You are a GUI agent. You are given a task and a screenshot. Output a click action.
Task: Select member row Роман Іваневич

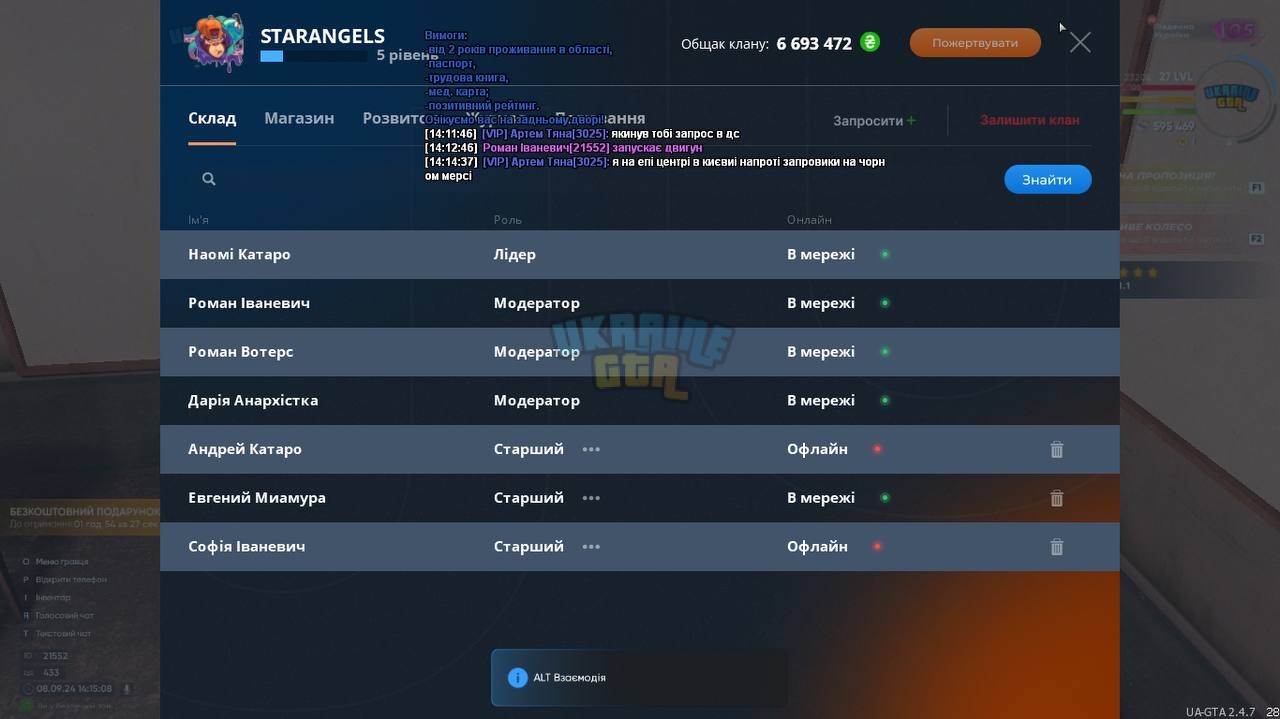(x=640, y=303)
